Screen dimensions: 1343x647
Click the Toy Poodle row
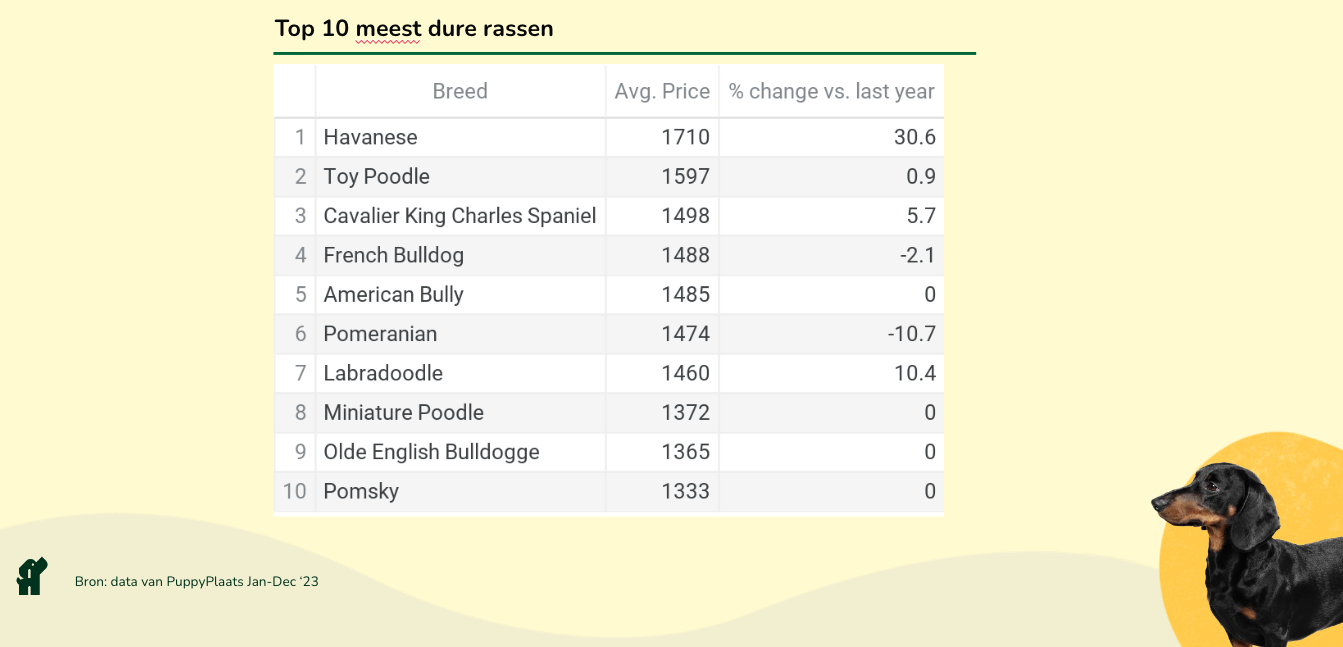point(609,177)
